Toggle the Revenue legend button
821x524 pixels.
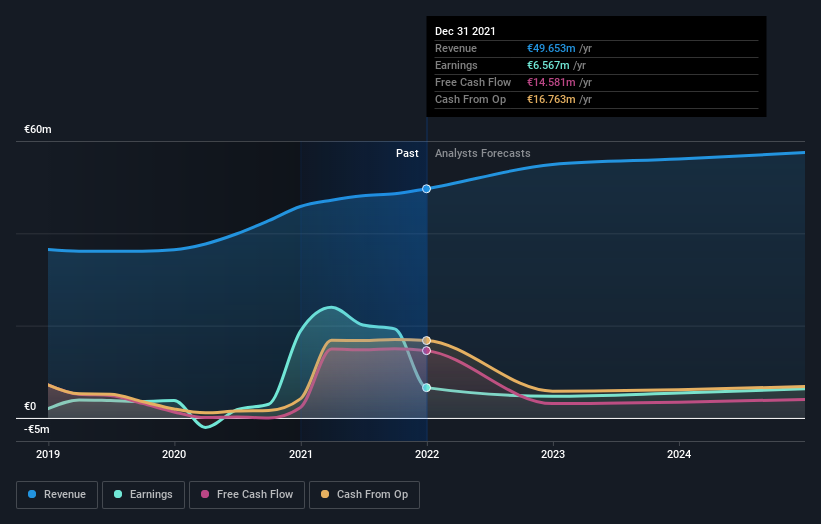tap(57, 495)
